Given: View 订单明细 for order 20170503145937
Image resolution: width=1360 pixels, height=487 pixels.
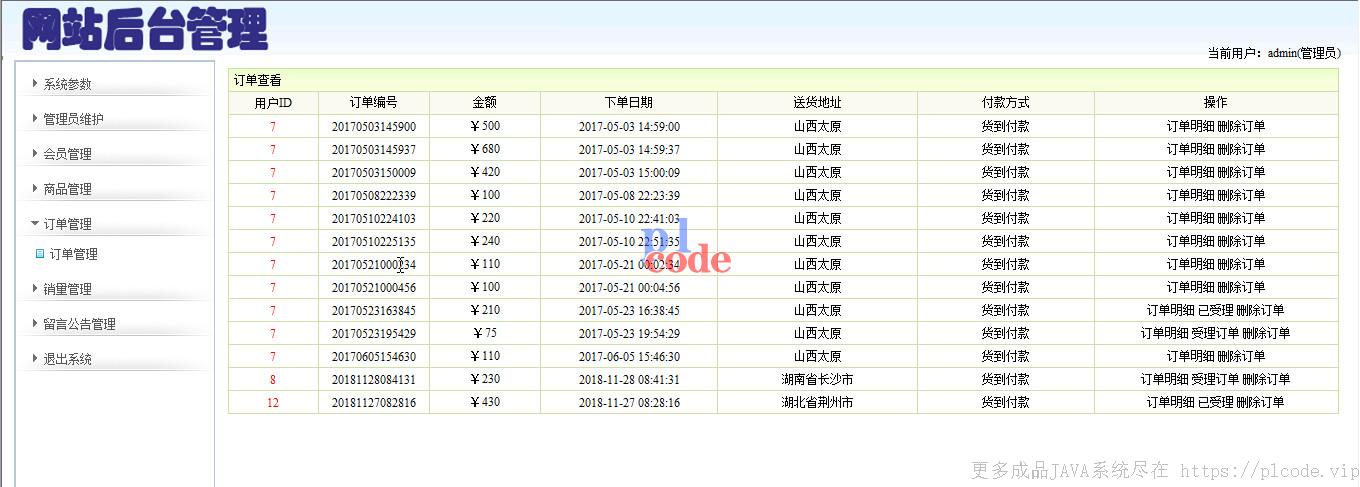Looking at the screenshot, I should 1190,149.
